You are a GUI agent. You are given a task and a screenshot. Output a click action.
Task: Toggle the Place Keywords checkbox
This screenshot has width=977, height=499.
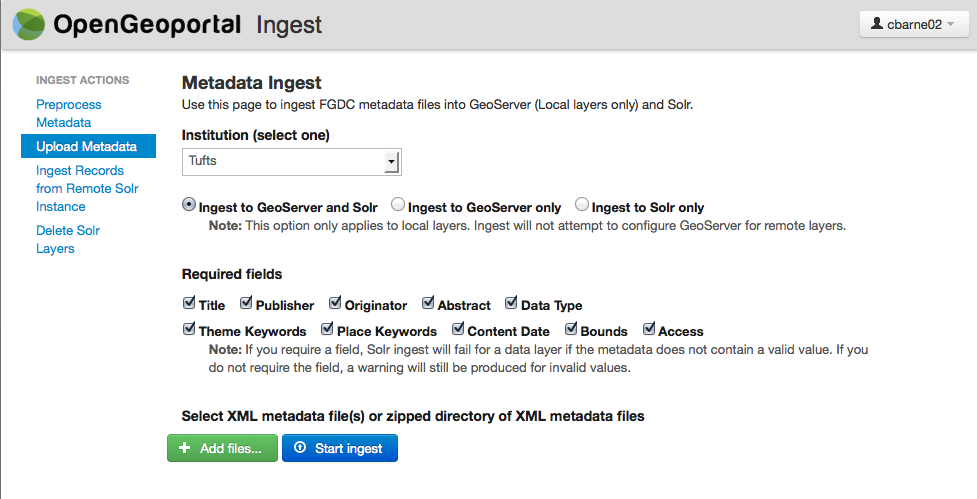click(327, 329)
